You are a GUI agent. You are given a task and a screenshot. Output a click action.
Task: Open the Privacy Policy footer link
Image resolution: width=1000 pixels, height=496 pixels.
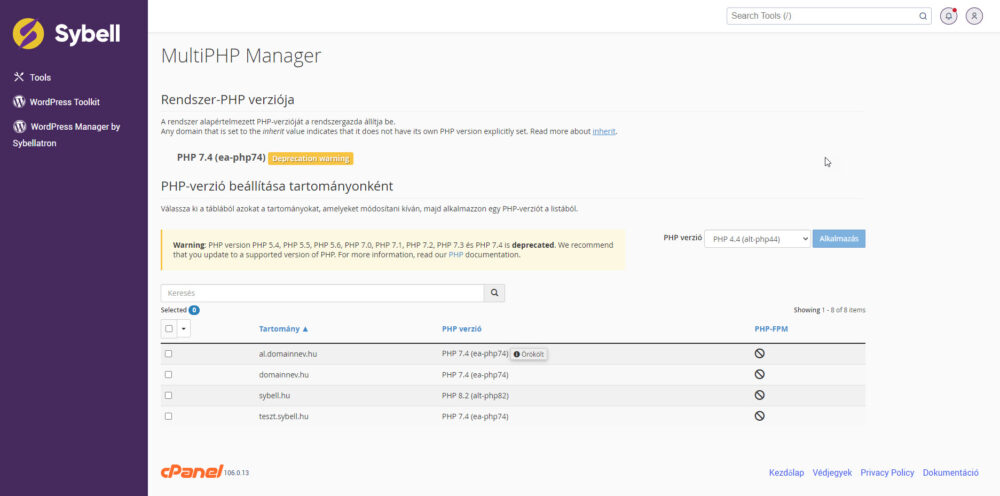[x=887, y=472]
